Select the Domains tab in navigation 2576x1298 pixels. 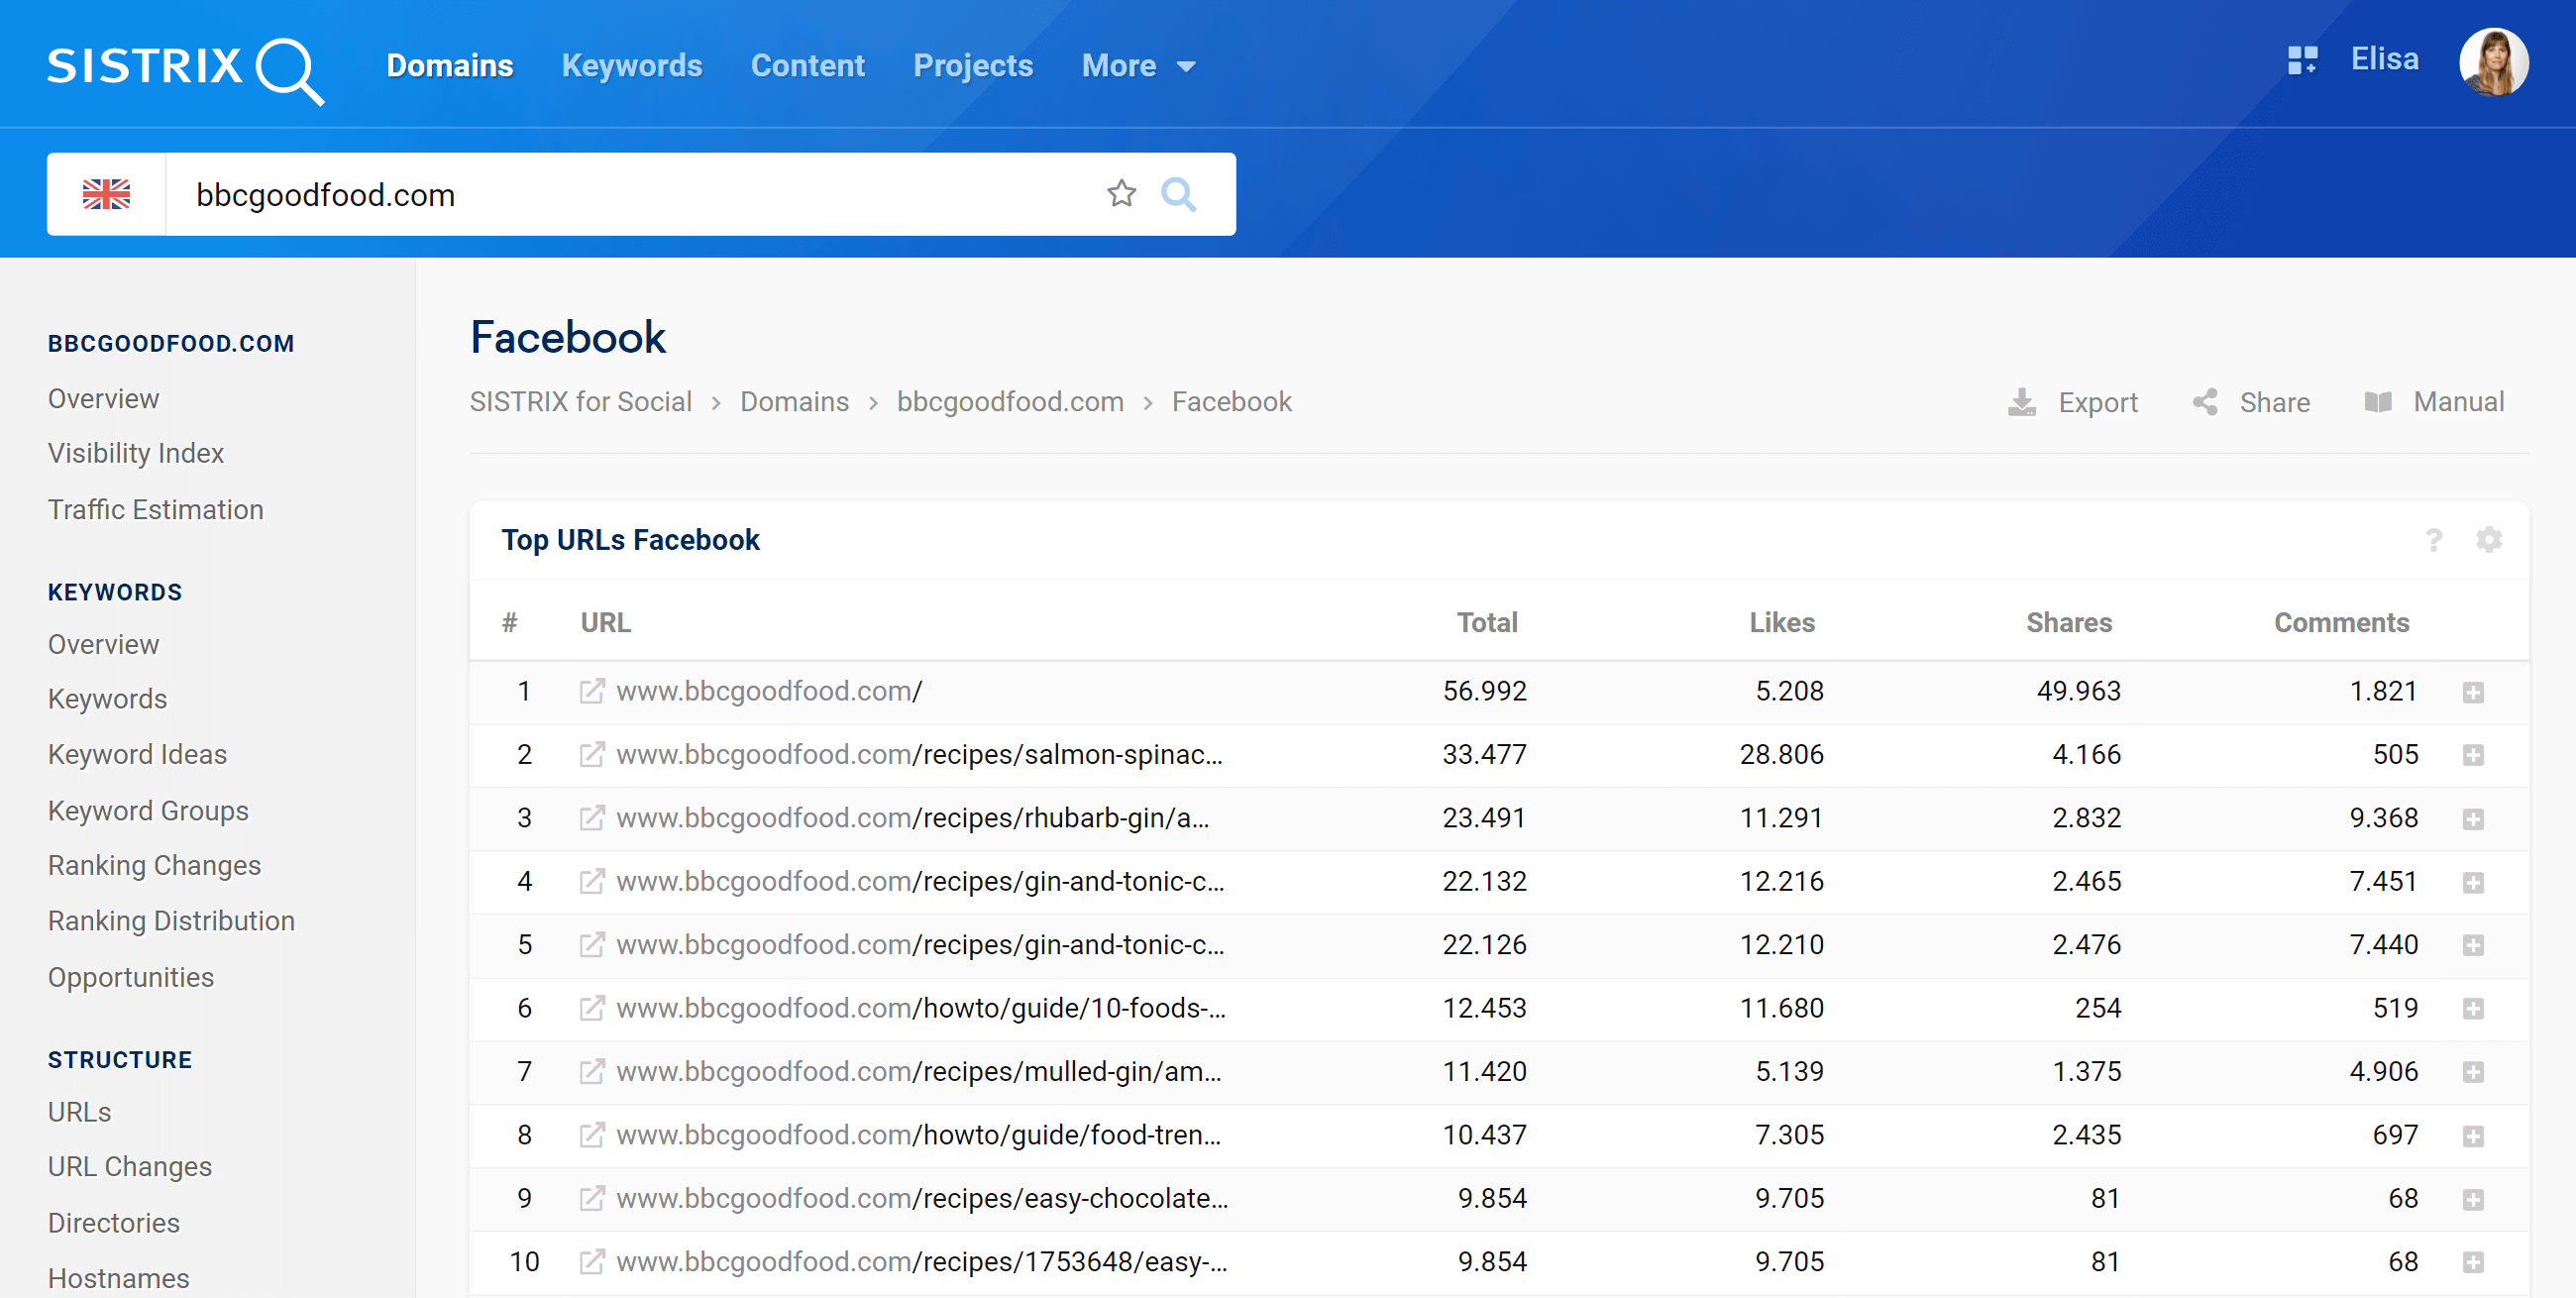[450, 64]
